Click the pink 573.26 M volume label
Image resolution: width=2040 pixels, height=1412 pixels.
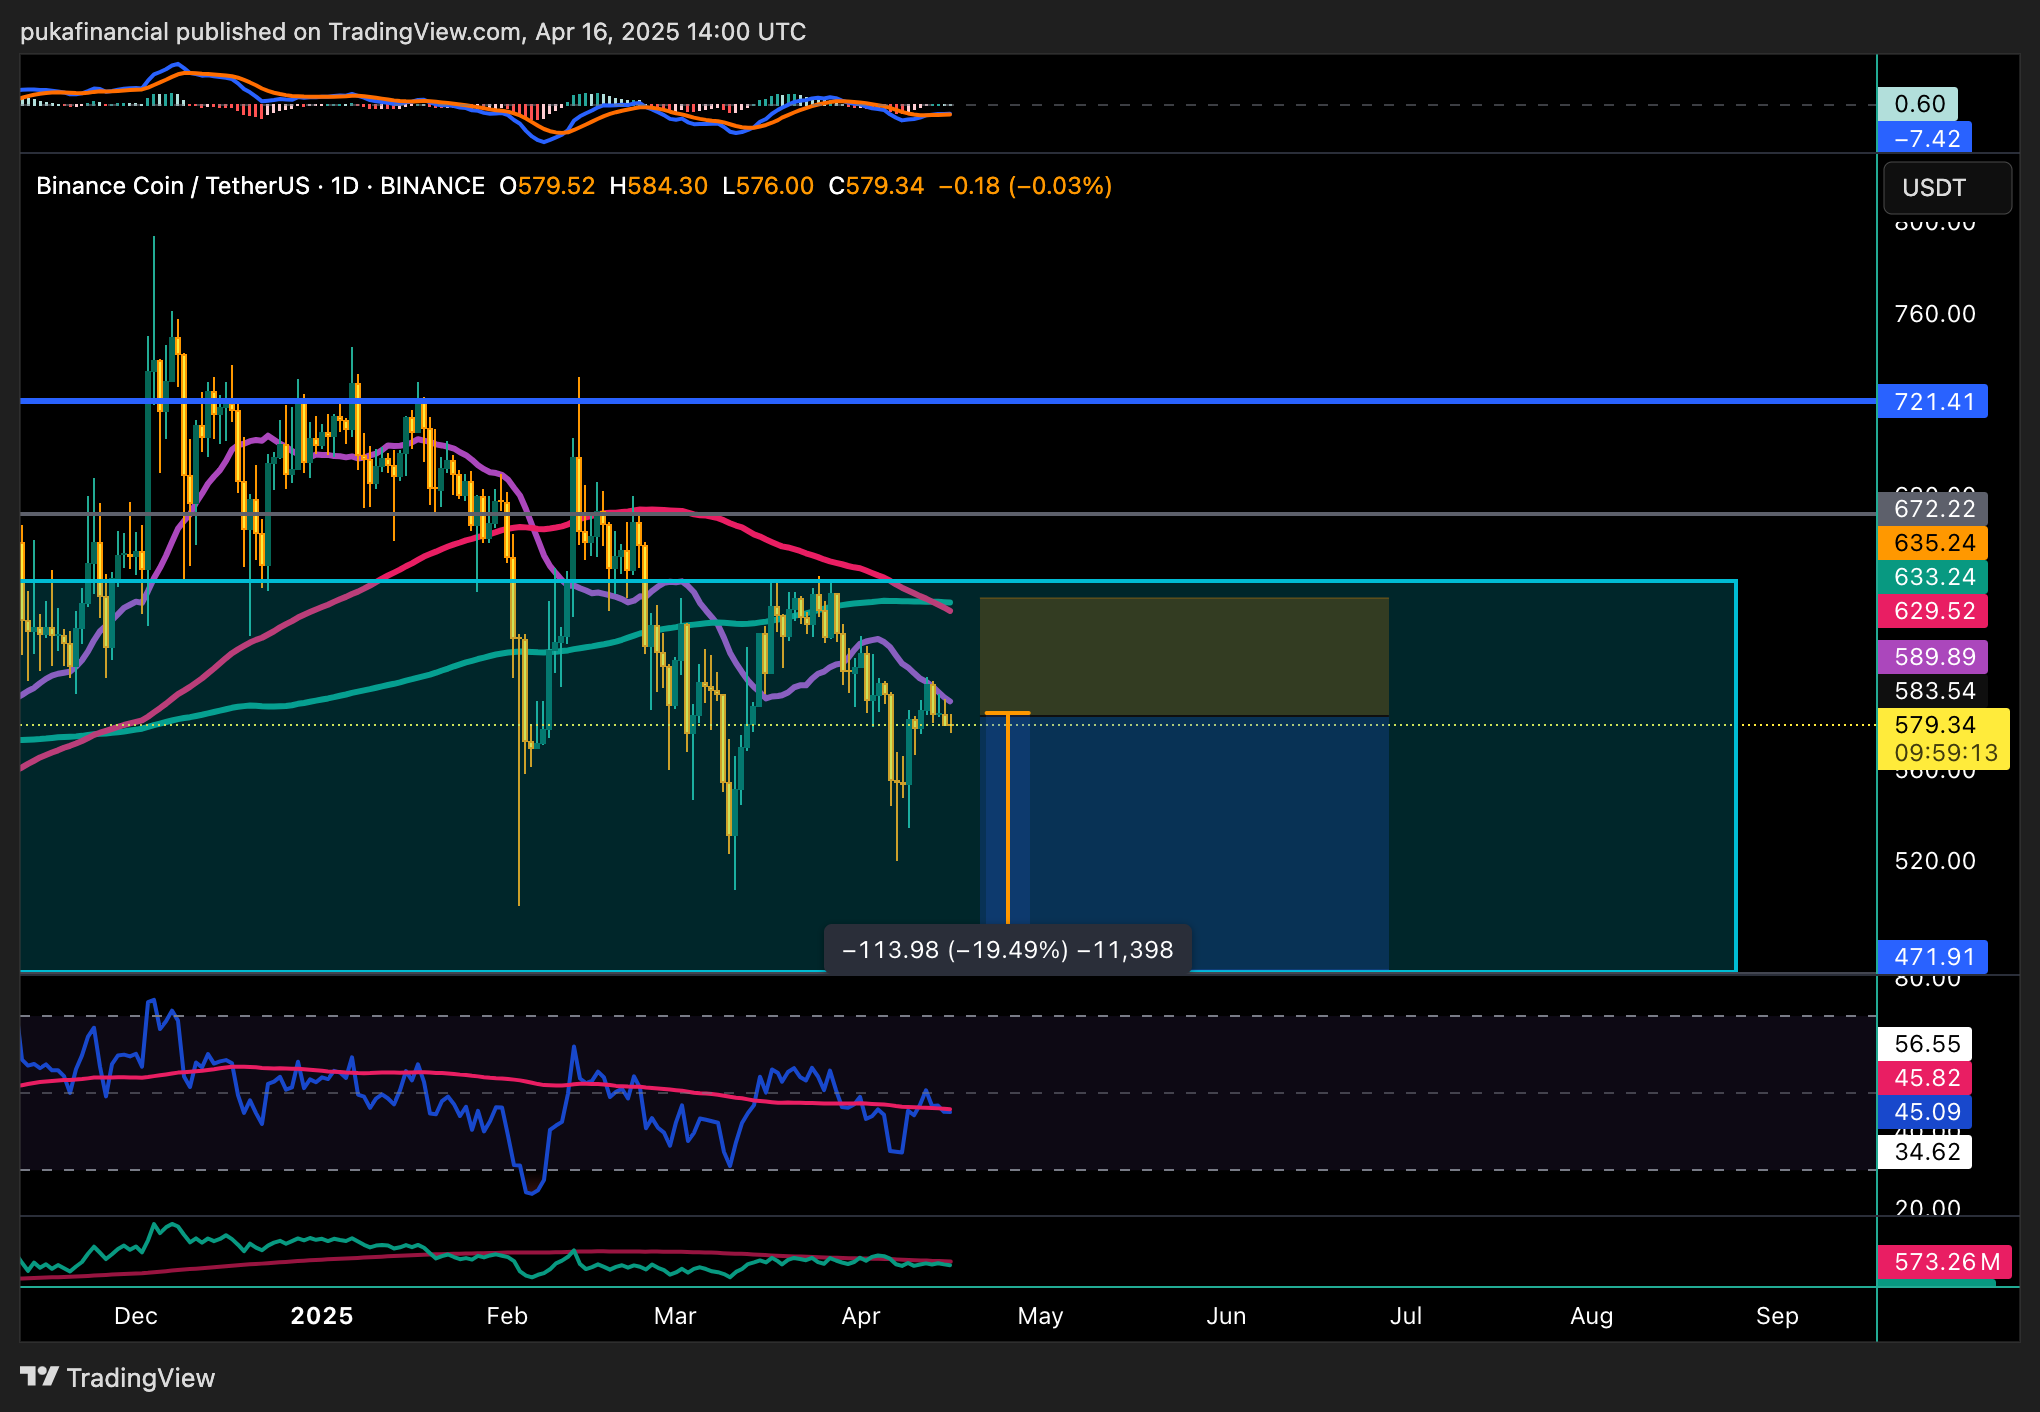[x=1945, y=1262]
